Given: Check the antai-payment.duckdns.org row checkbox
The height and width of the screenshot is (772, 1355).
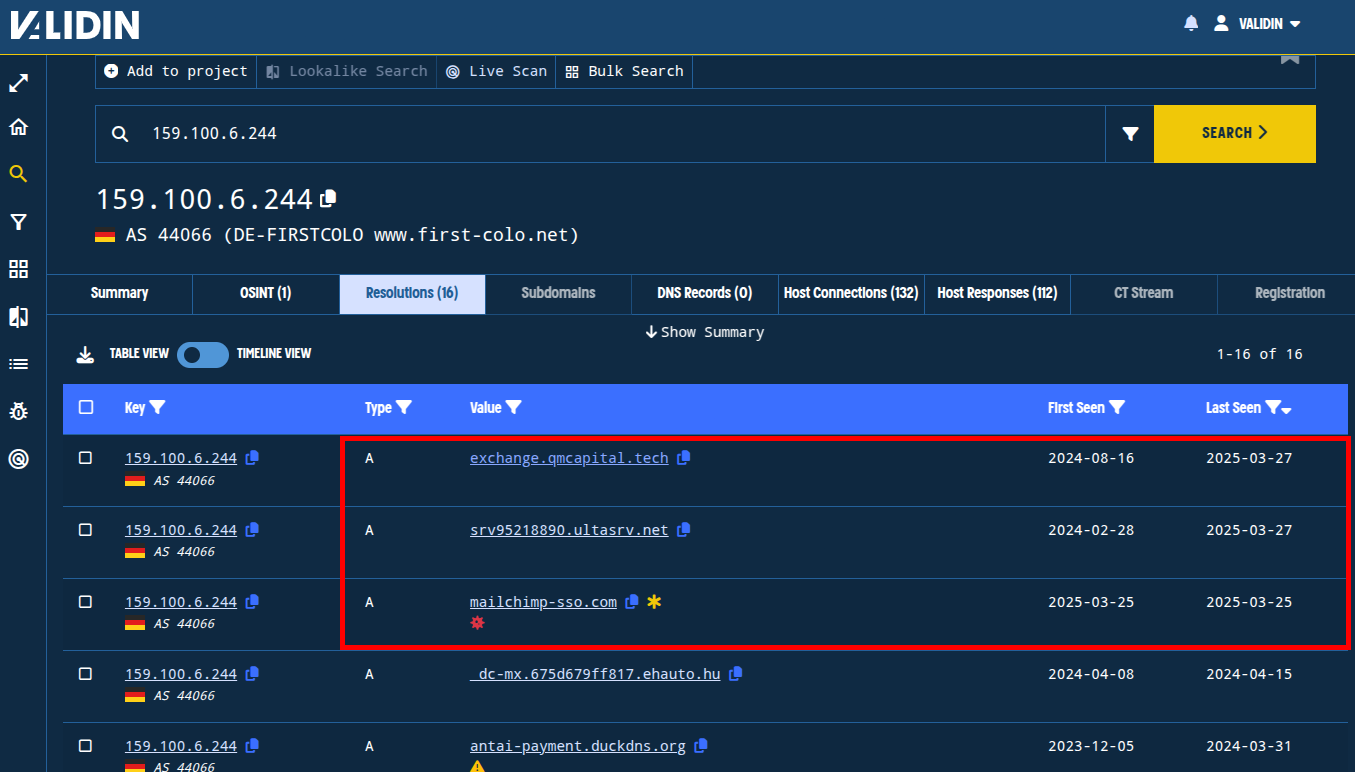Looking at the screenshot, I should point(86,746).
